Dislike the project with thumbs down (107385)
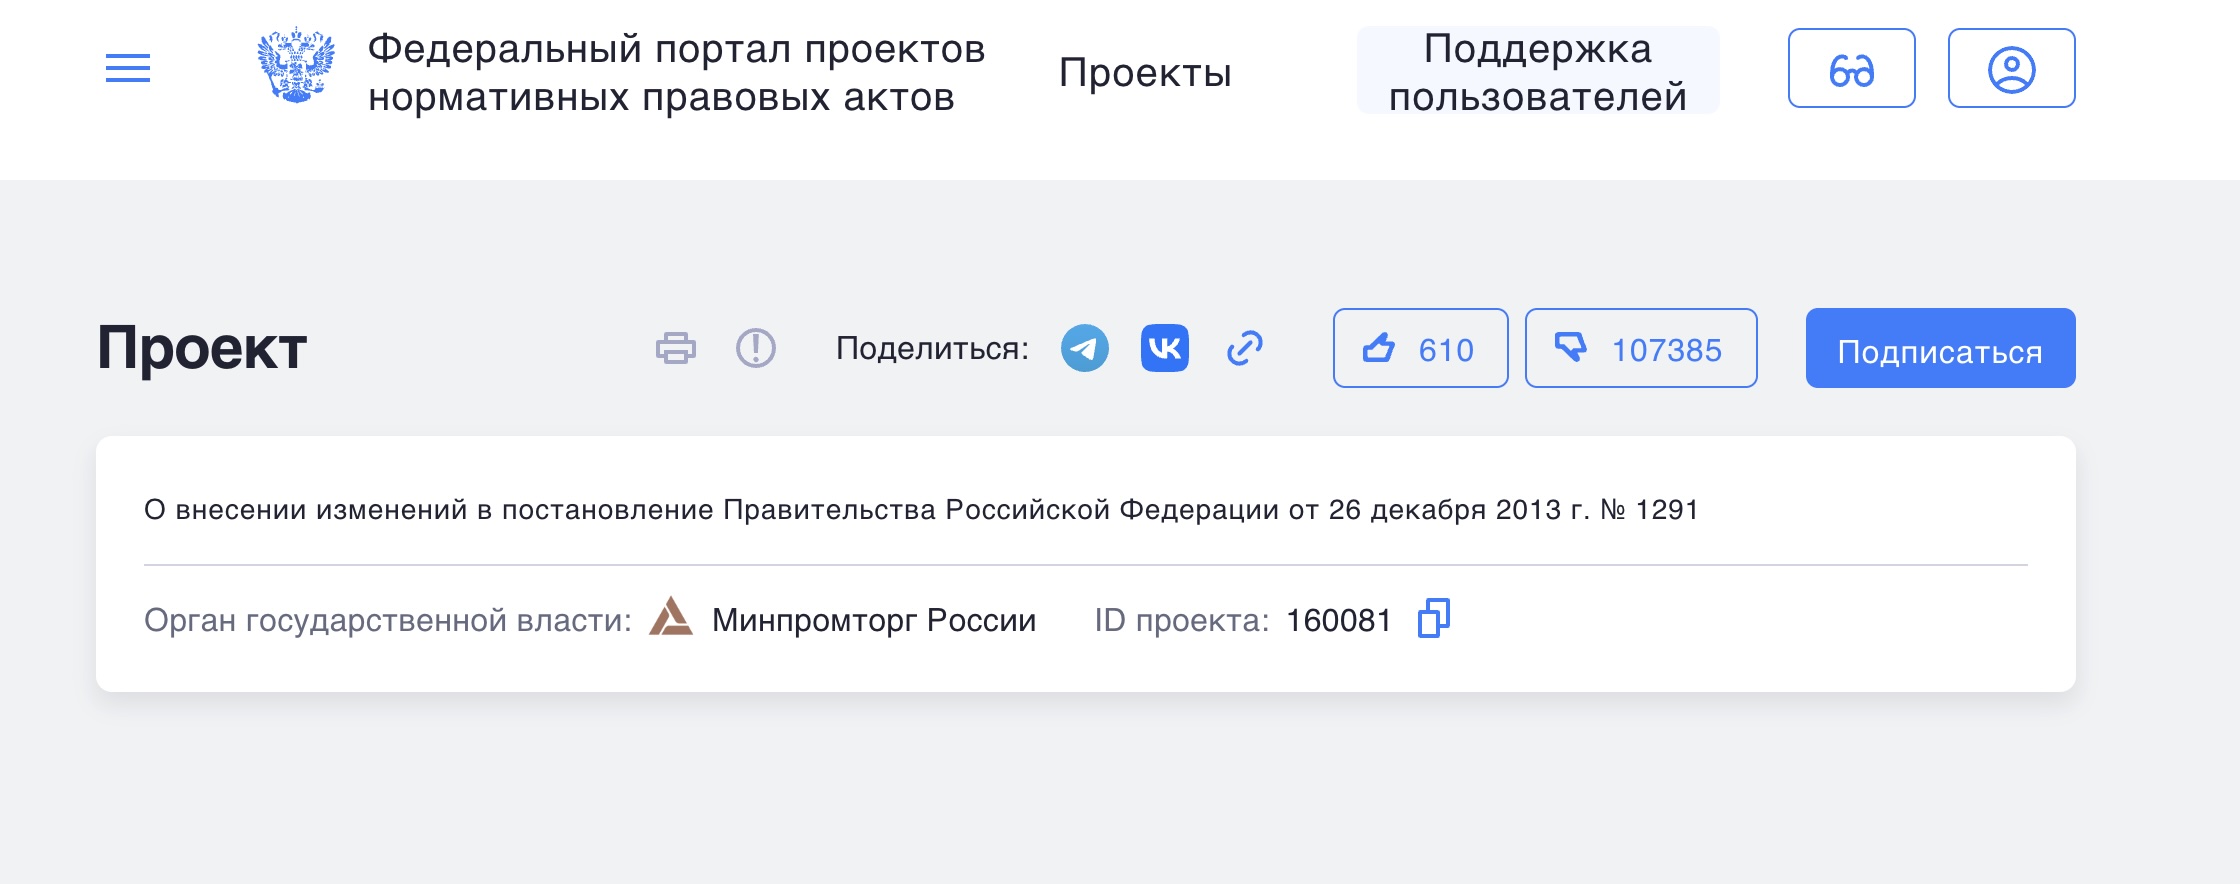The image size is (2240, 884). pyautogui.click(x=1640, y=348)
